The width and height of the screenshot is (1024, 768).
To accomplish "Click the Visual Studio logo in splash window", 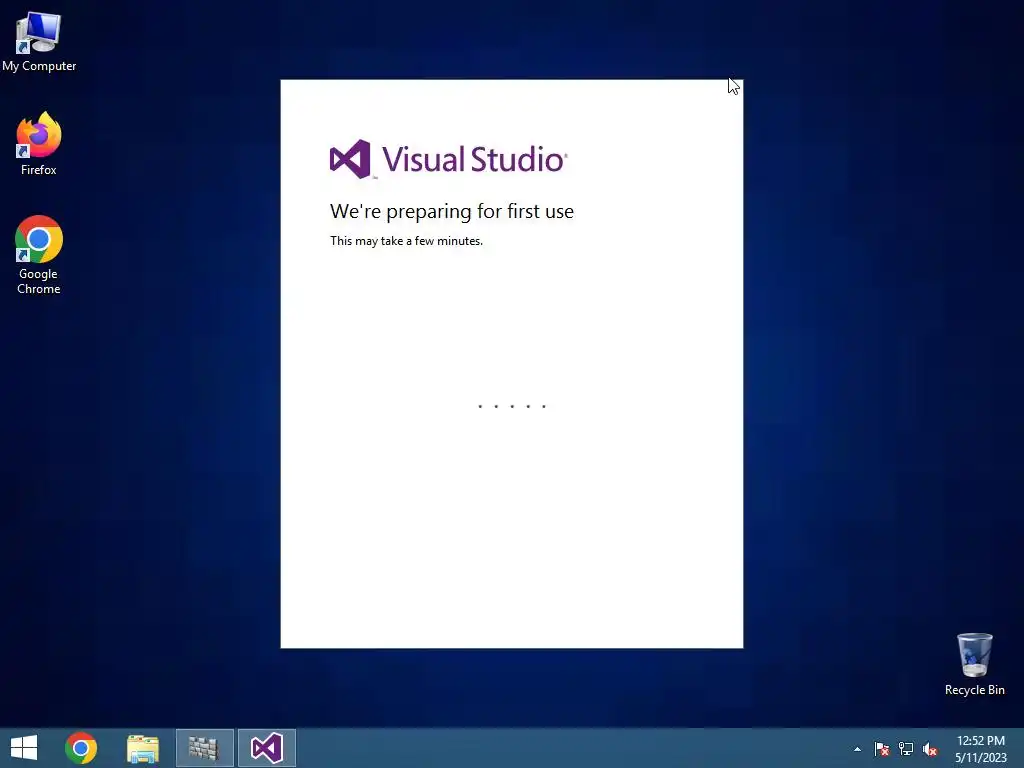I will (448, 159).
